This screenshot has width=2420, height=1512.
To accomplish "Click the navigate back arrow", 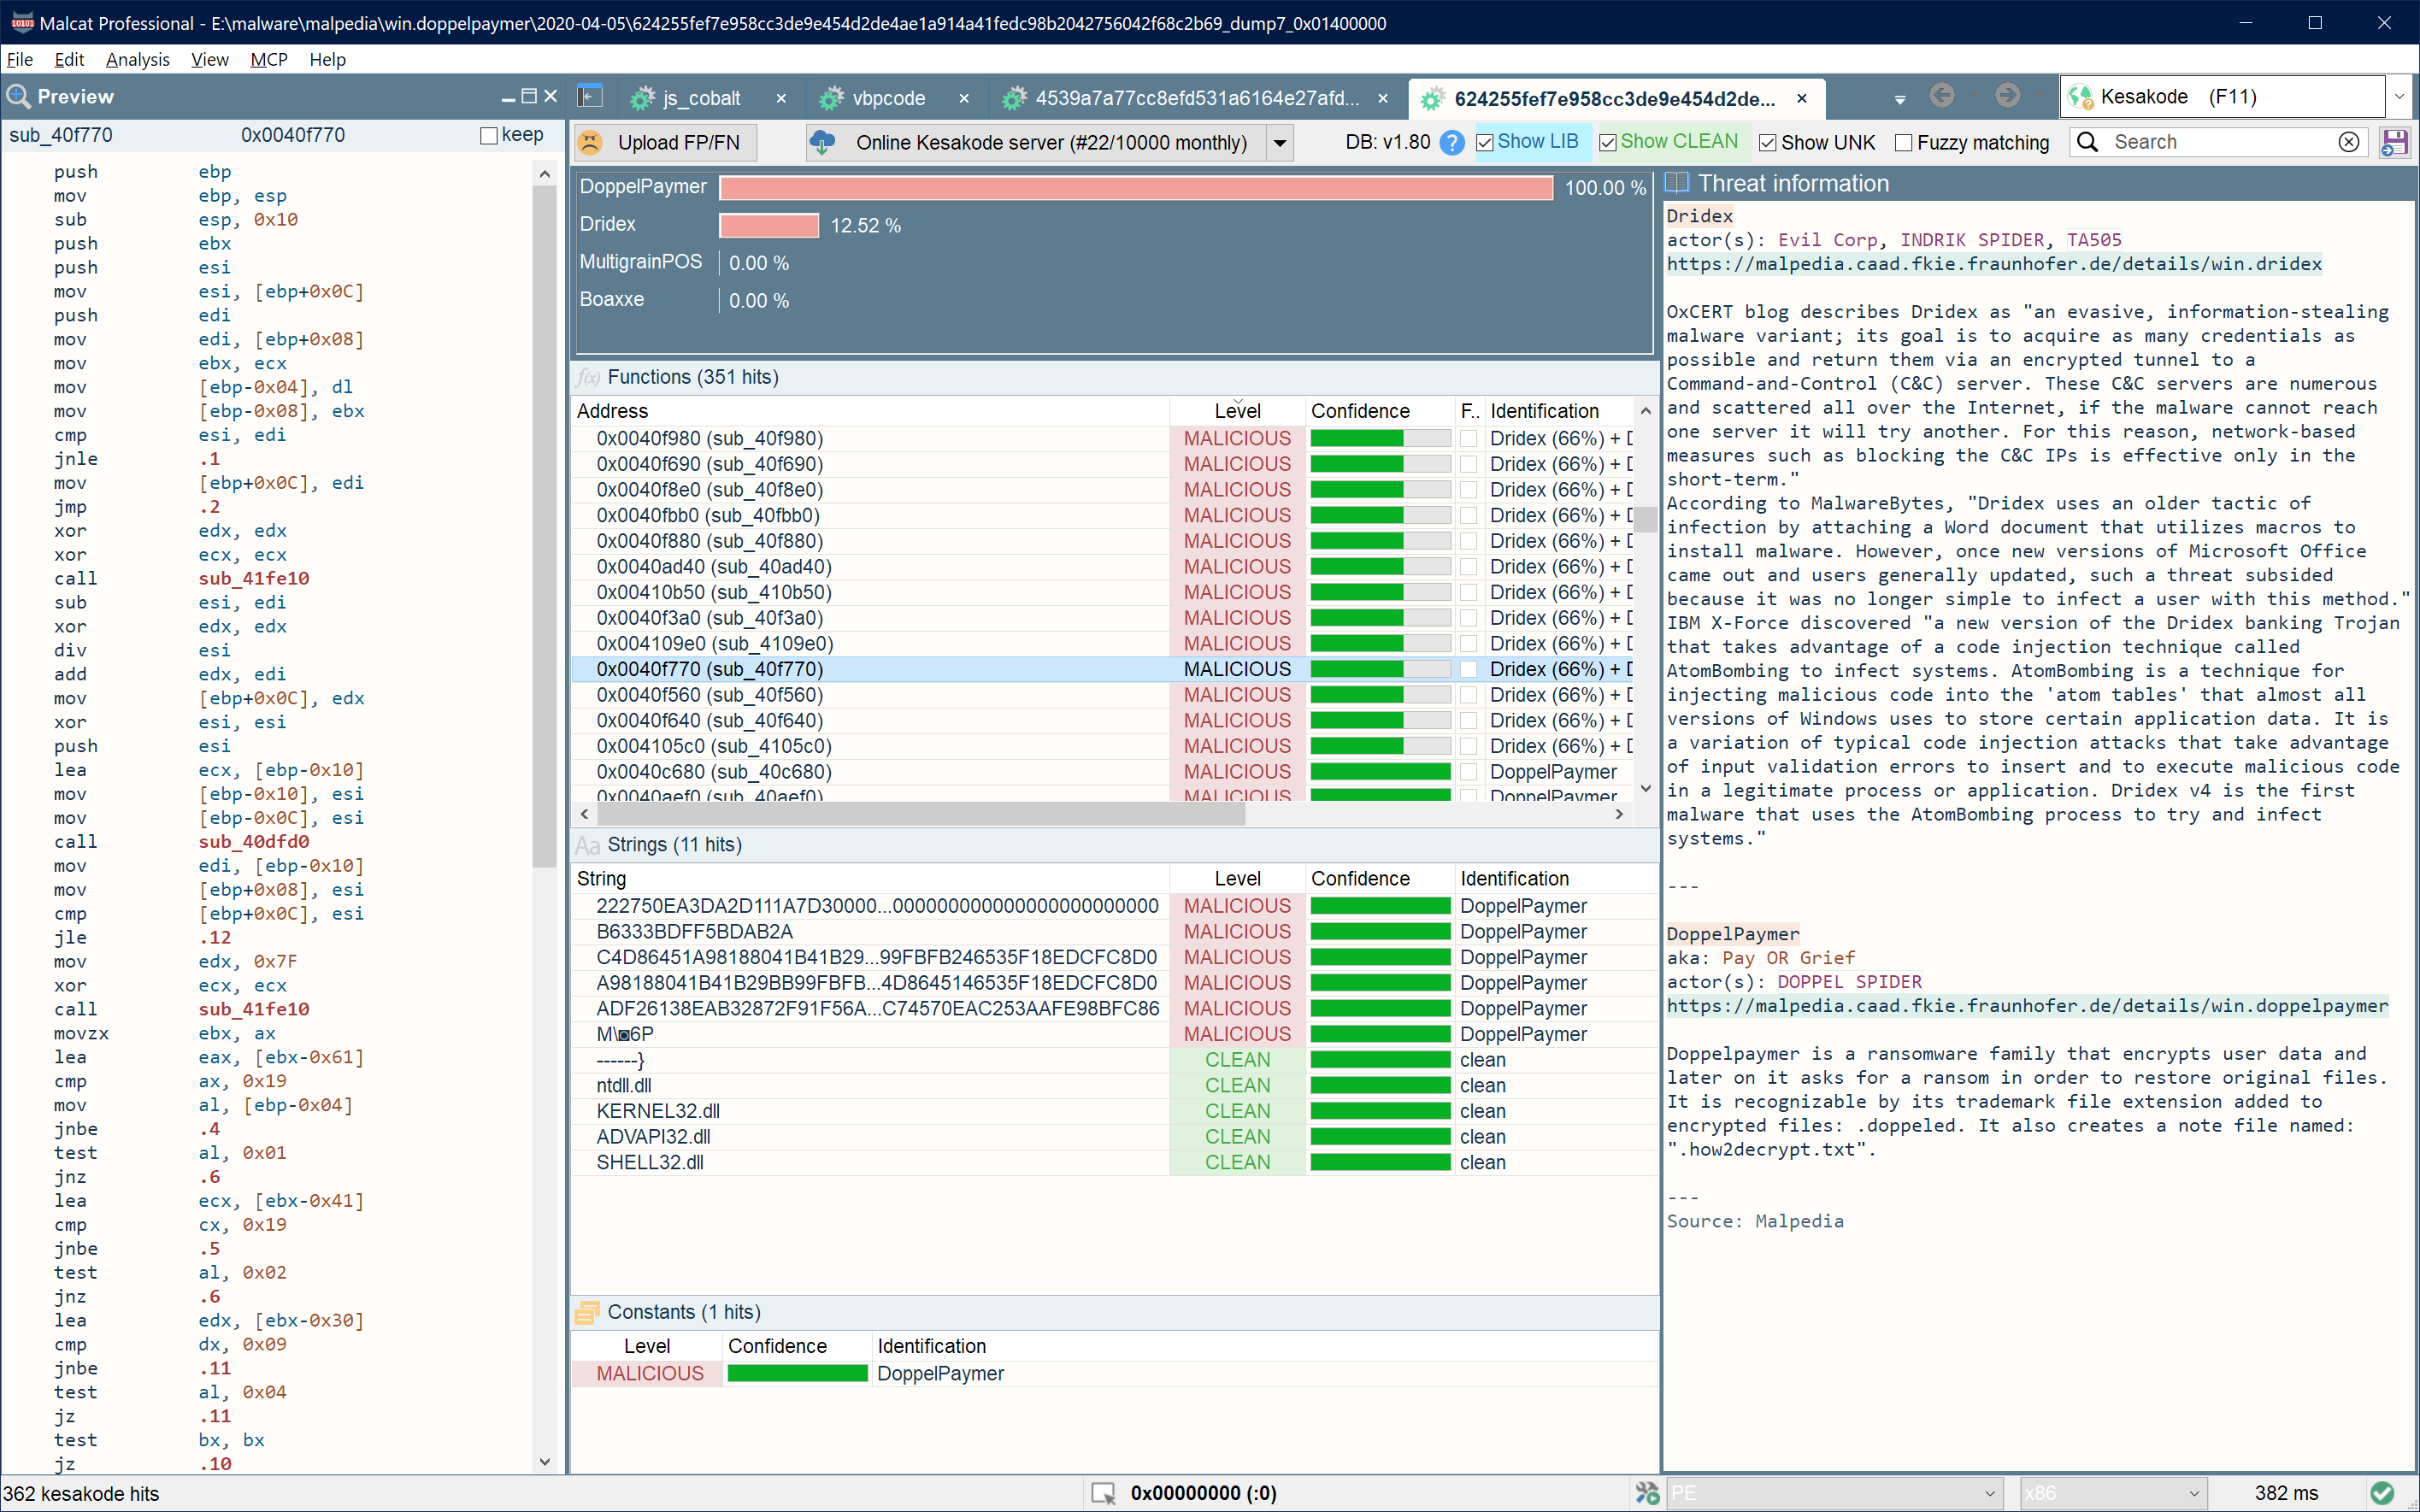I will point(1941,96).
